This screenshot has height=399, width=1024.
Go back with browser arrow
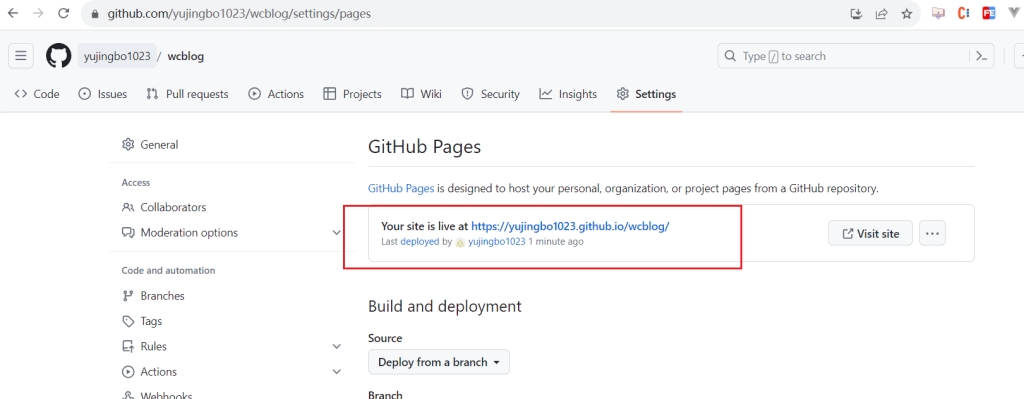(13, 13)
